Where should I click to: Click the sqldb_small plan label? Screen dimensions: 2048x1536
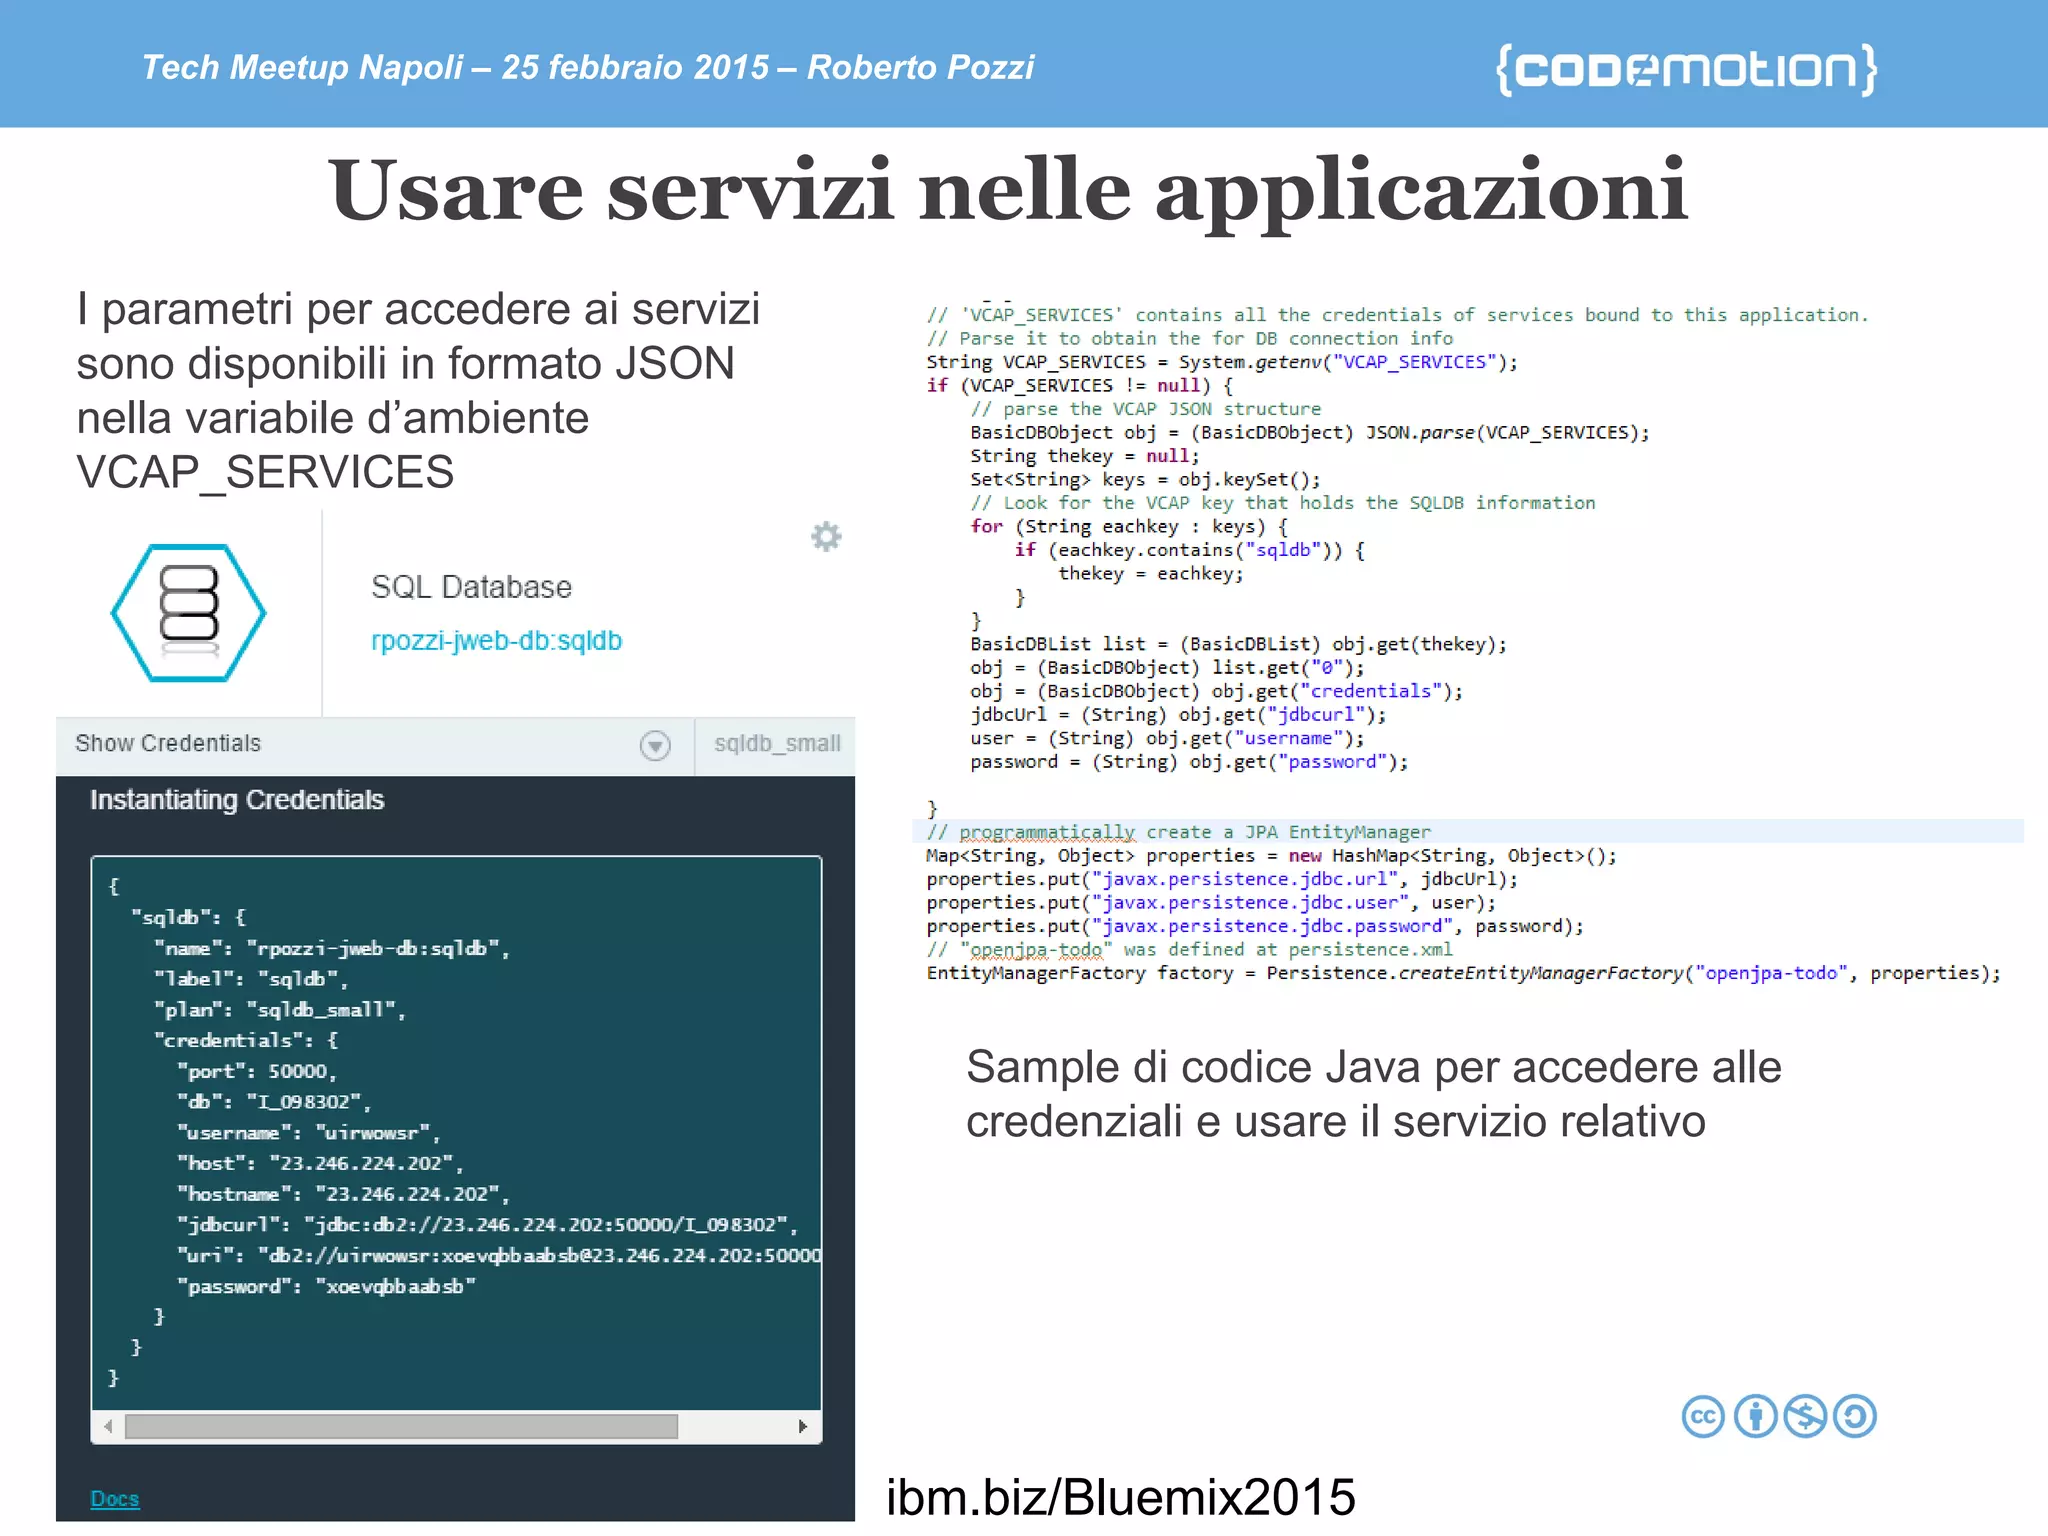777,743
